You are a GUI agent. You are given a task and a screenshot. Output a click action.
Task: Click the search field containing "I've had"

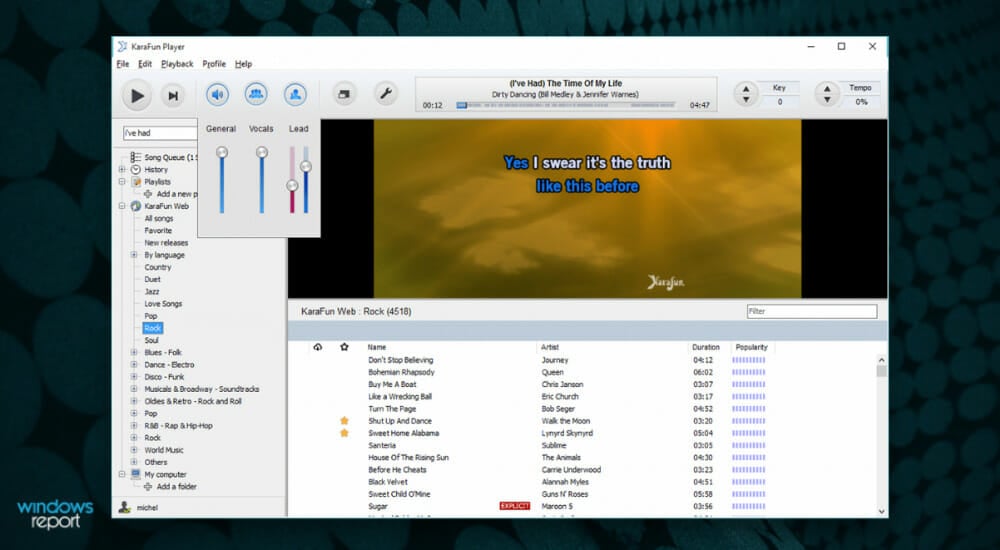(160, 133)
